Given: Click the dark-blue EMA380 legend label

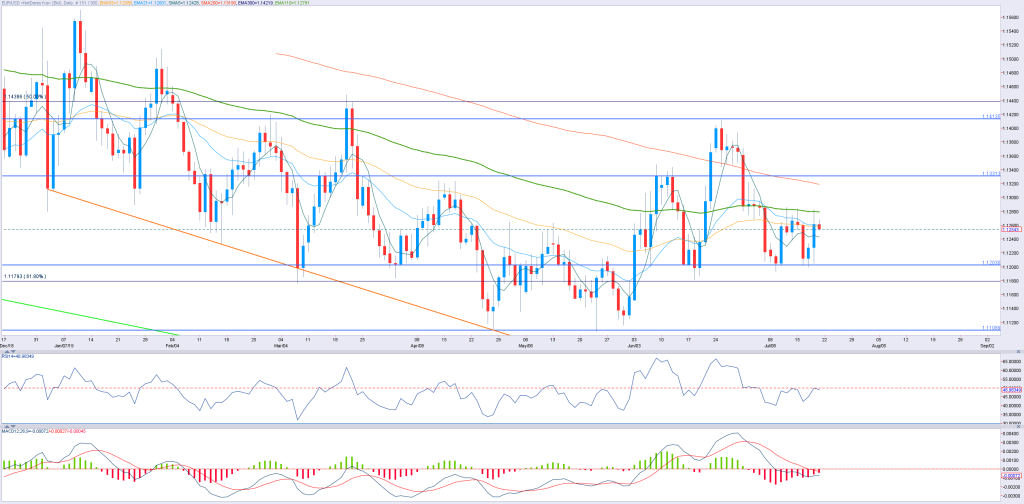Looking at the screenshot, I should pos(254,3).
